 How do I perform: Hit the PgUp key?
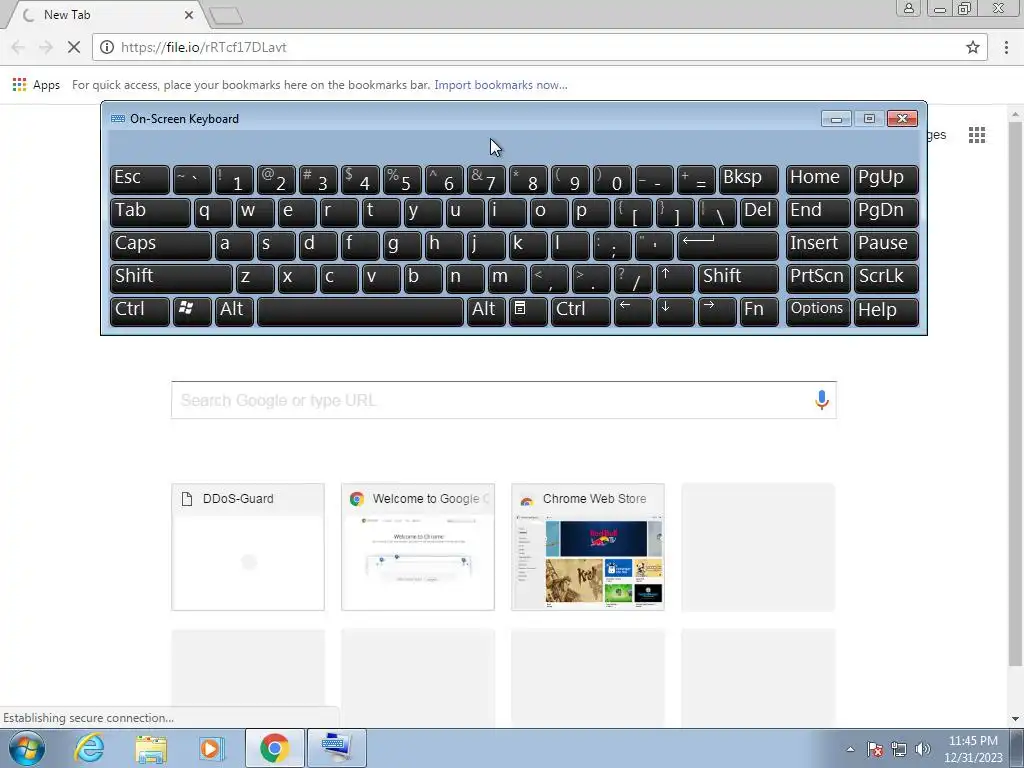click(x=886, y=179)
